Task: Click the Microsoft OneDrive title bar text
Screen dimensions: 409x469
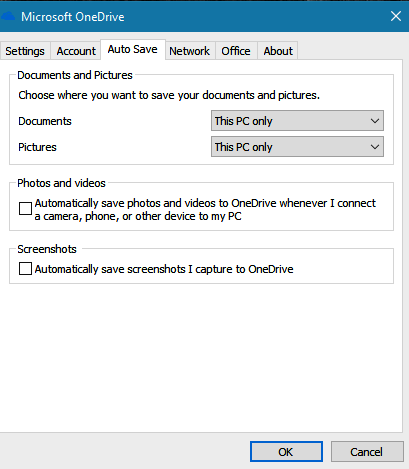Action: [x=73, y=17]
